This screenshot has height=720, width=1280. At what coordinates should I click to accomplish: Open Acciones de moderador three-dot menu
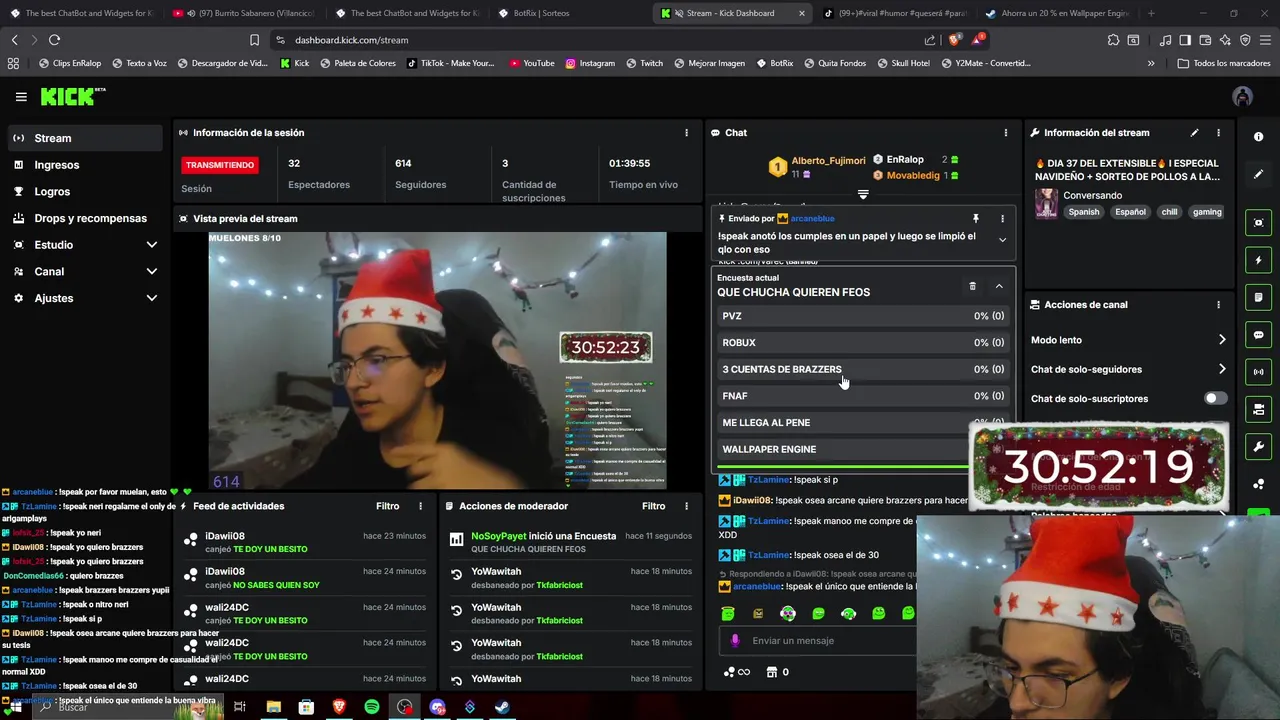coord(686,506)
